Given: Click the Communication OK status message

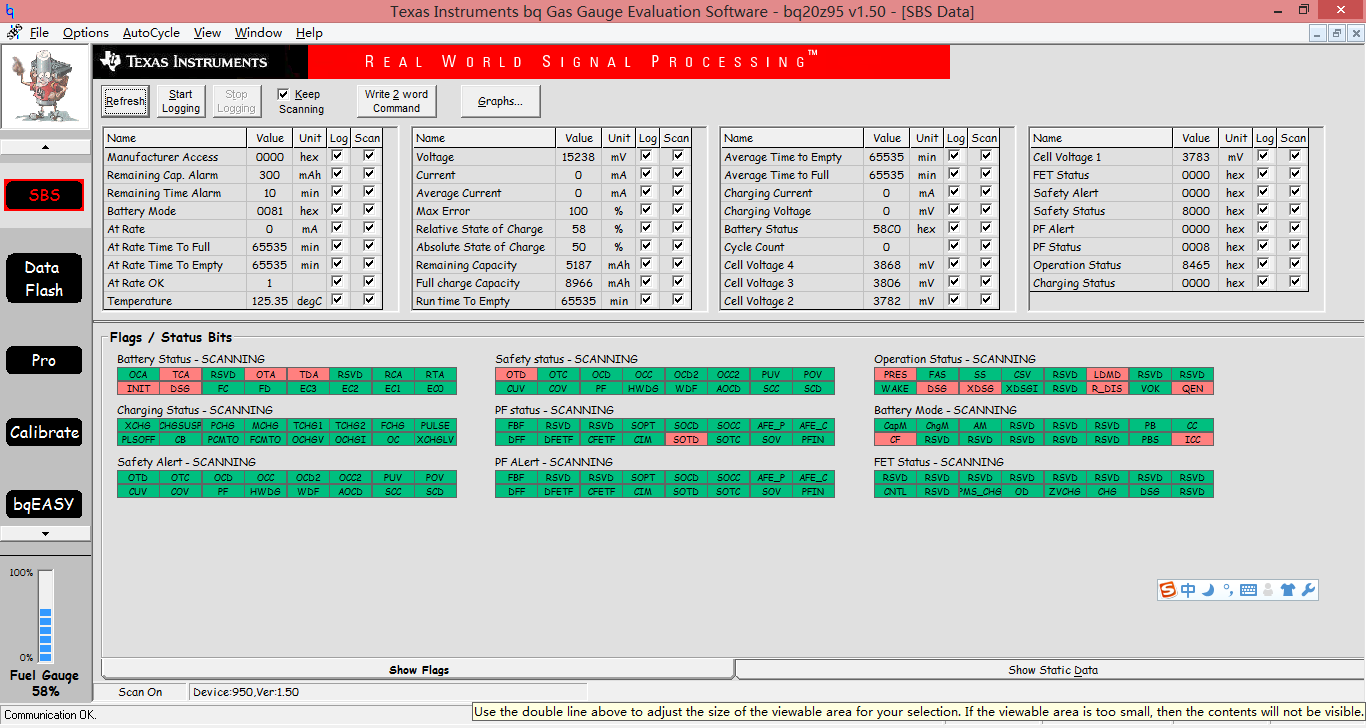Looking at the screenshot, I should [x=52, y=715].
